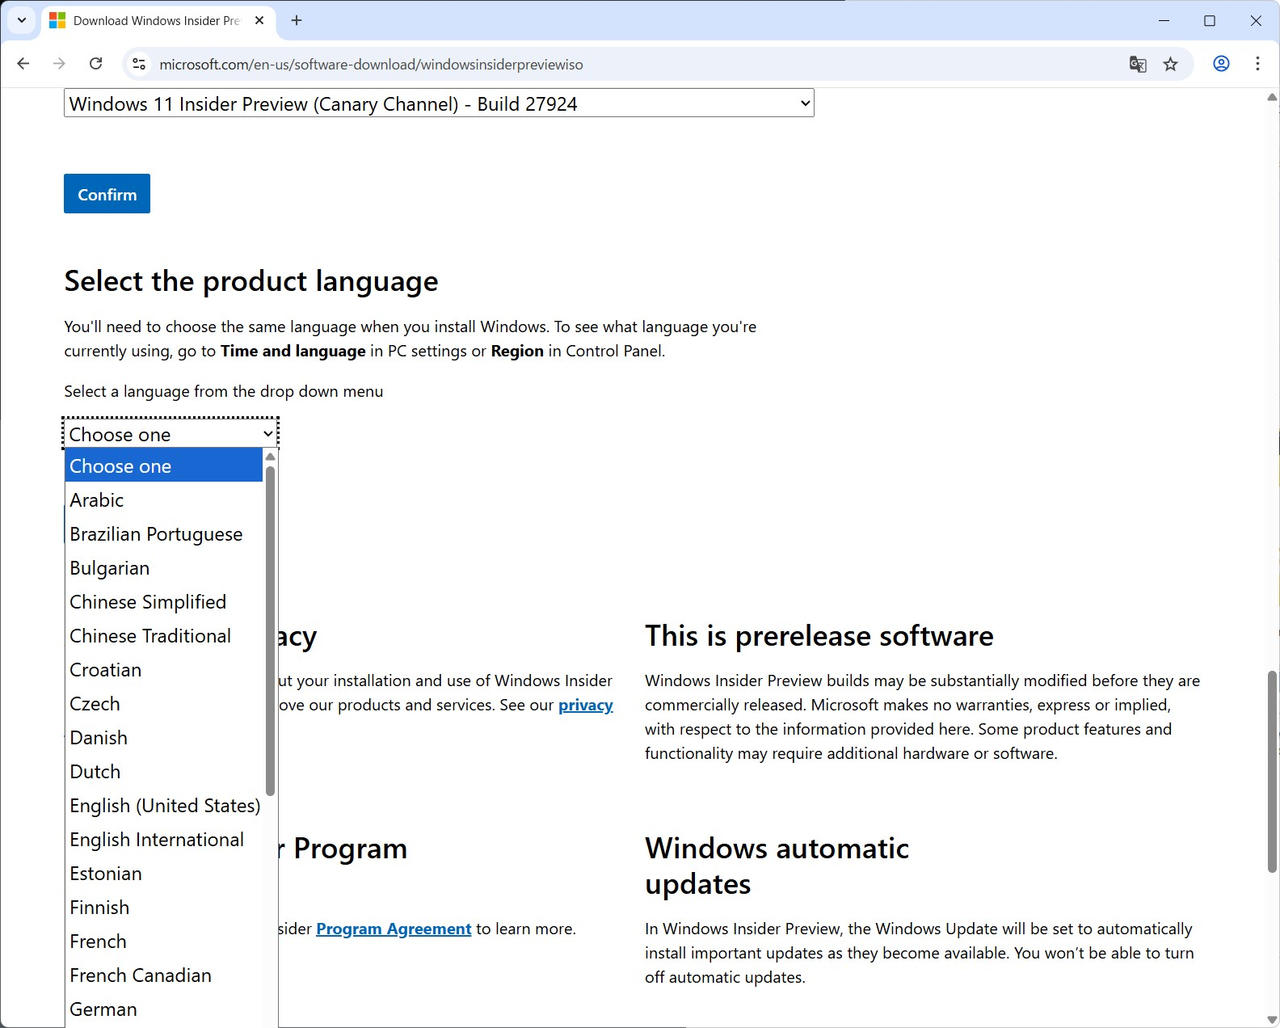
Task: Open the Chrome profile menu
Action: click(1221, 64)
